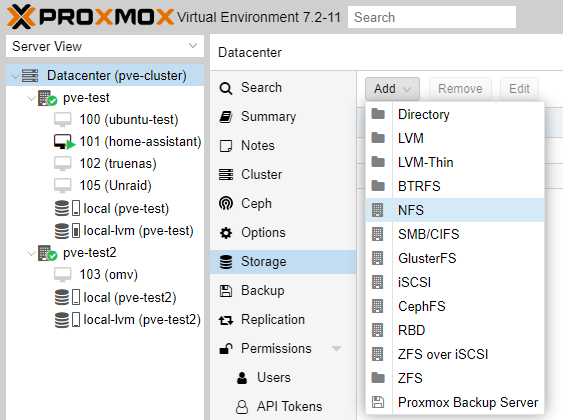Choose Directory from the Add menu
Viewport: 563px width, 420px height.
[455, 114]
